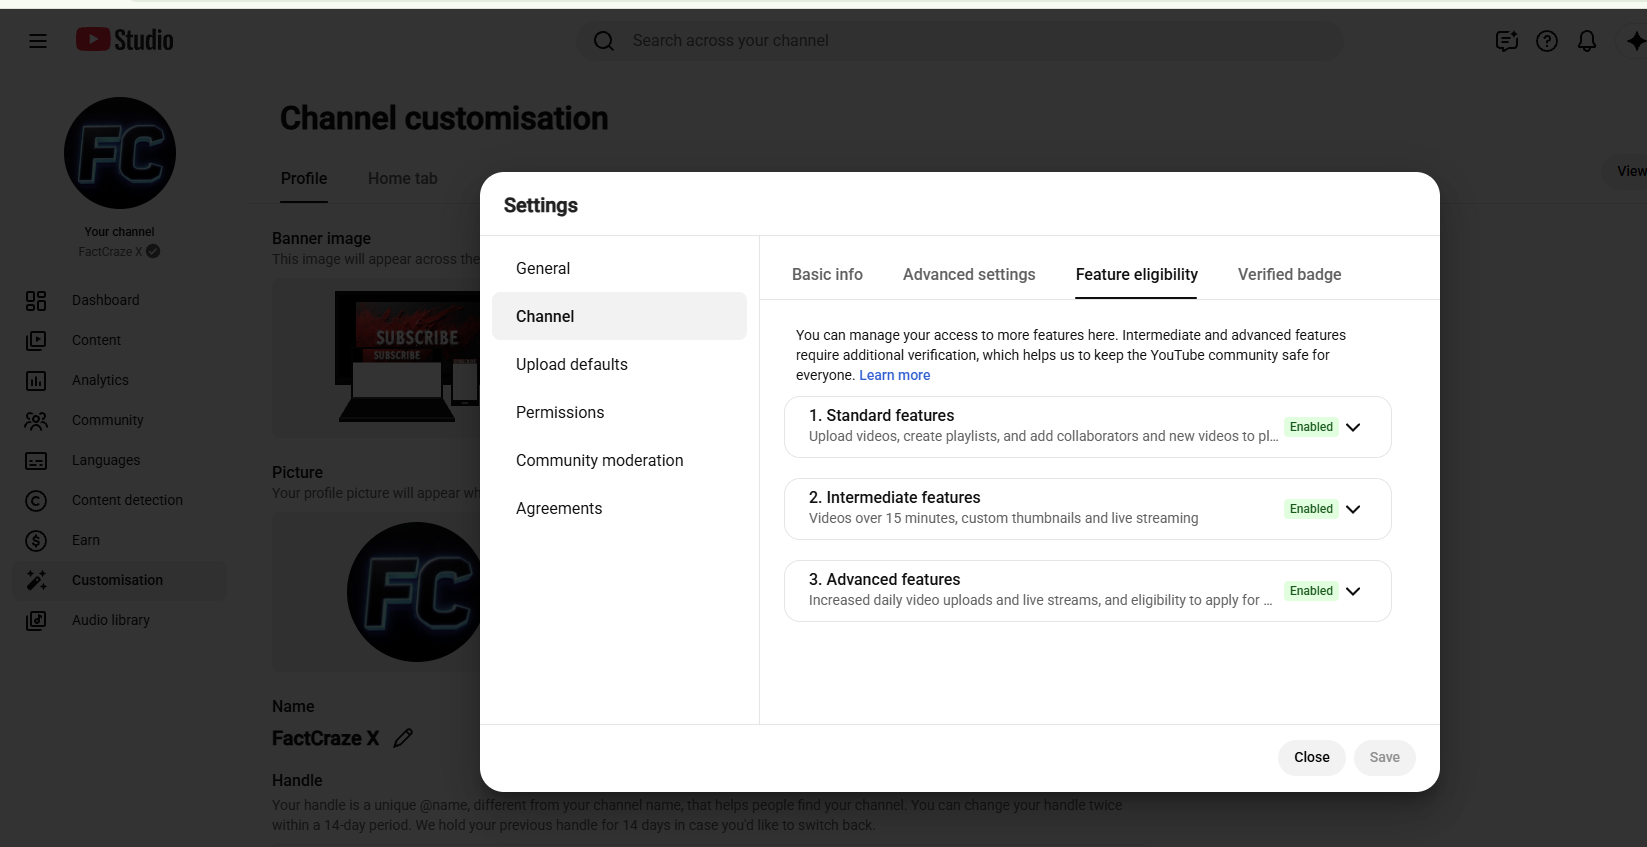Screen dimensions: 1647x847
Task: Click the search across your channel field
Action: coord(960,41)
